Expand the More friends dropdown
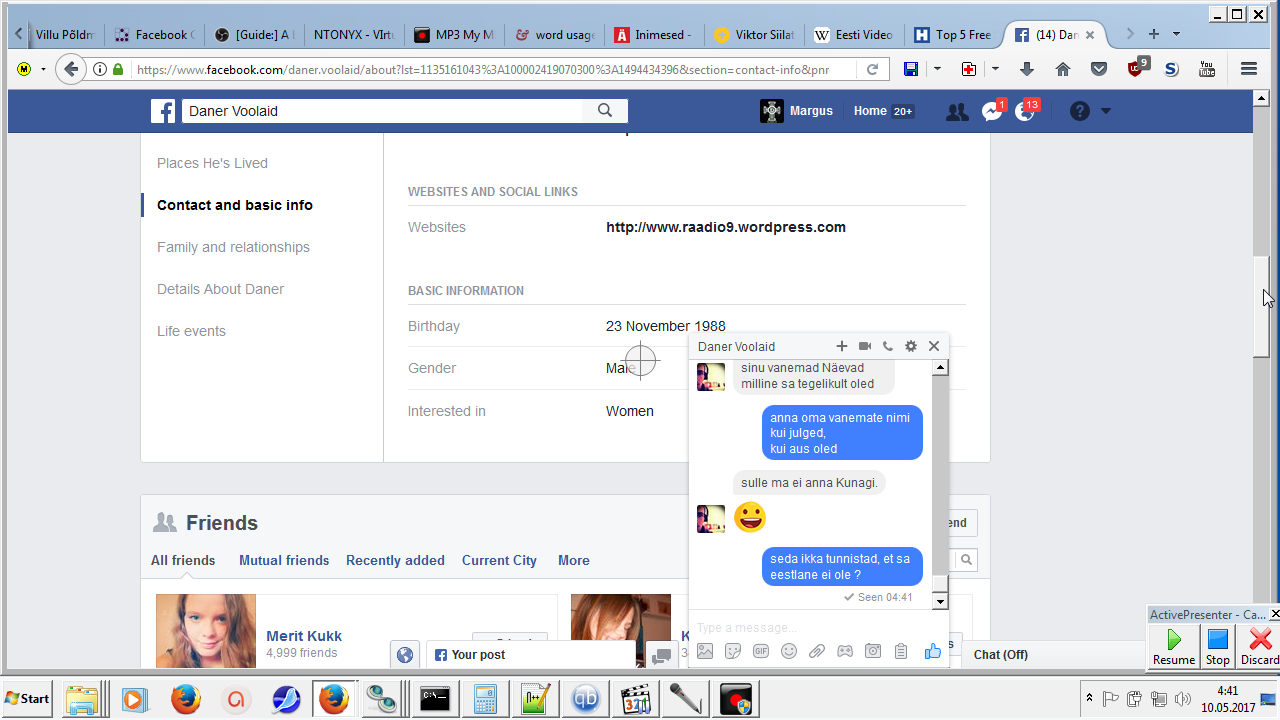Screen dimensions: 1280x720 click(x=574, y=560)
